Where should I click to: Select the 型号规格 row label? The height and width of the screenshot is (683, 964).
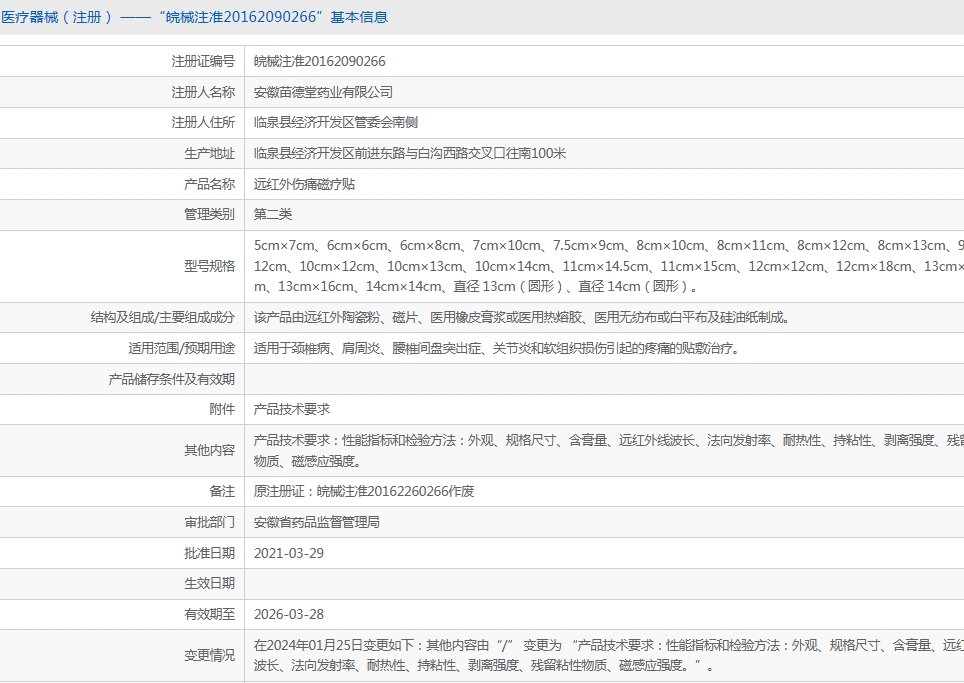[x=209, y=266]
